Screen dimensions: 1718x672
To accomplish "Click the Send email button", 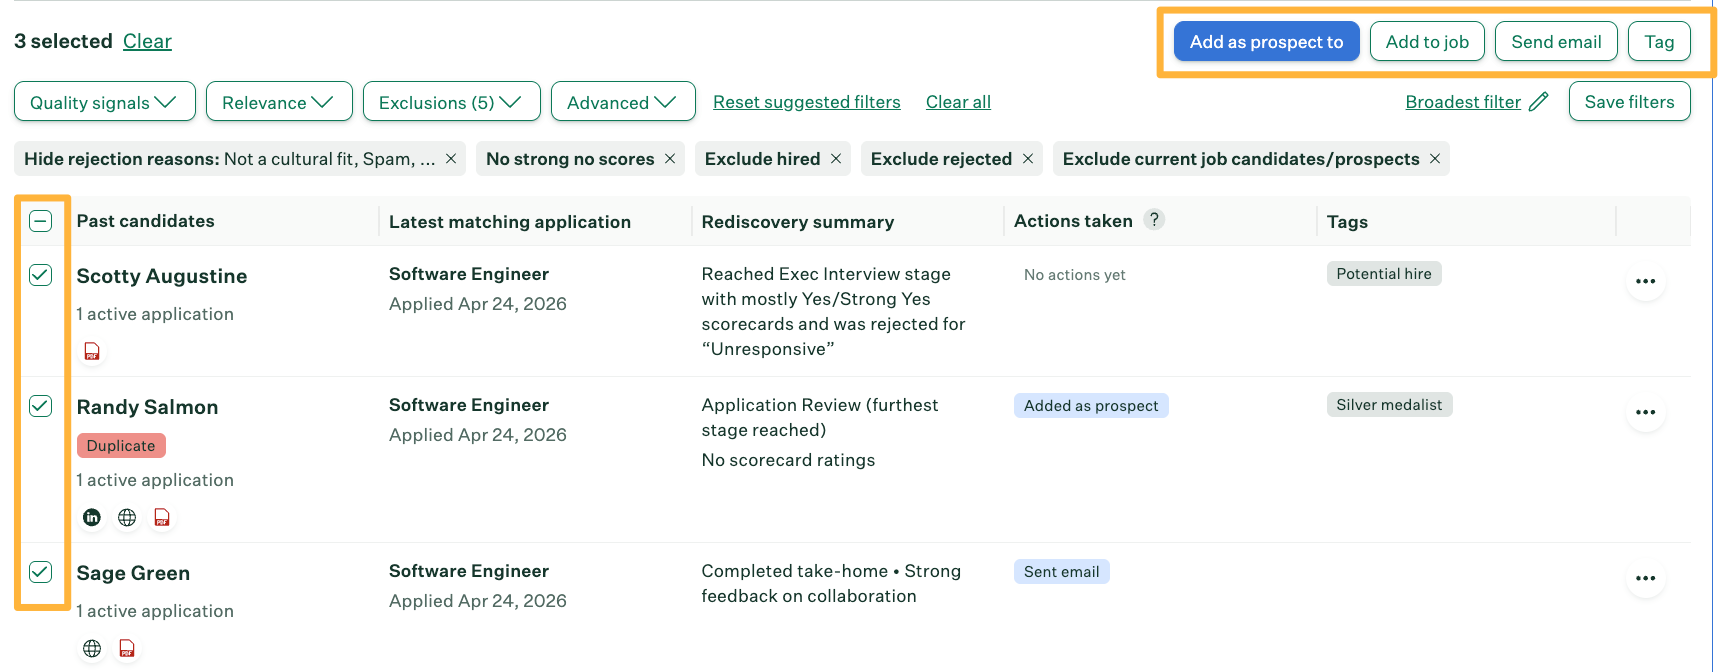I will coord(1556,41).
